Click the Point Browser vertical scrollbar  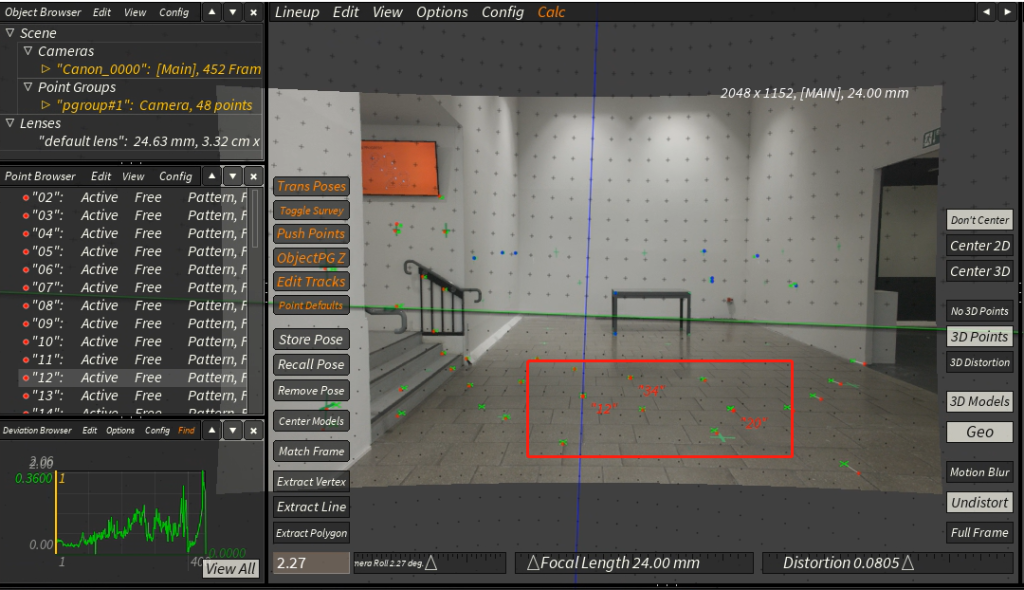coord(255,219)
